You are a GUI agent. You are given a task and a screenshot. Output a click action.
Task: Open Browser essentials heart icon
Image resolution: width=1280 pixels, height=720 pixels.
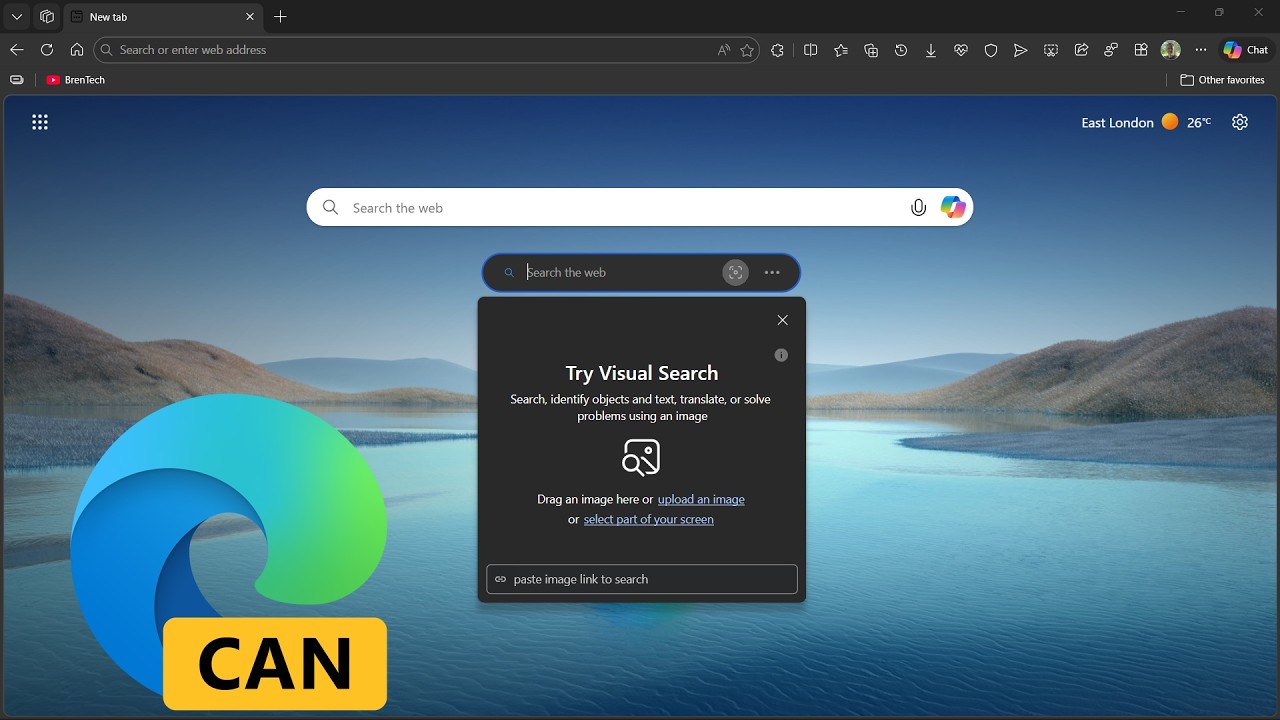click(x=961, y=50)
